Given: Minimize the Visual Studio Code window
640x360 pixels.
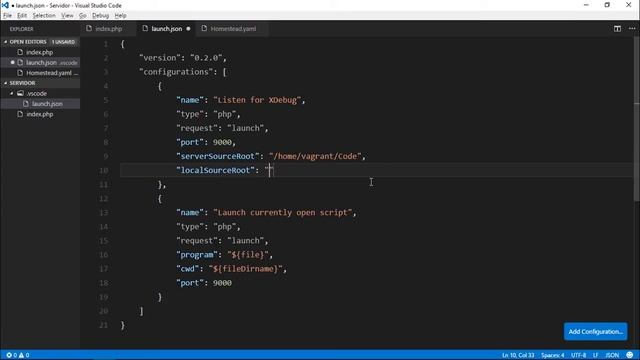Looking at the screenshot, I should [x=586, y=5].
